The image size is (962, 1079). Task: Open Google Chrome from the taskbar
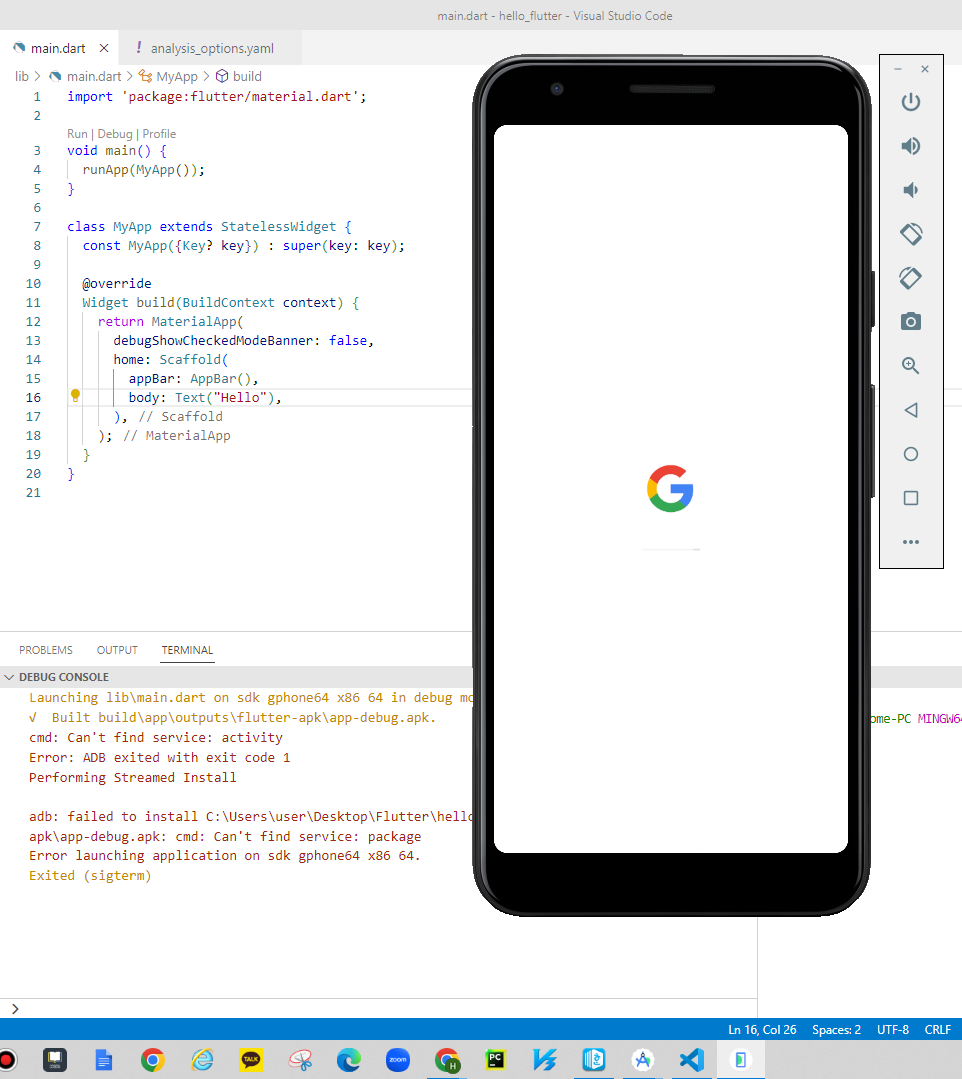[x=153, y=1060]
